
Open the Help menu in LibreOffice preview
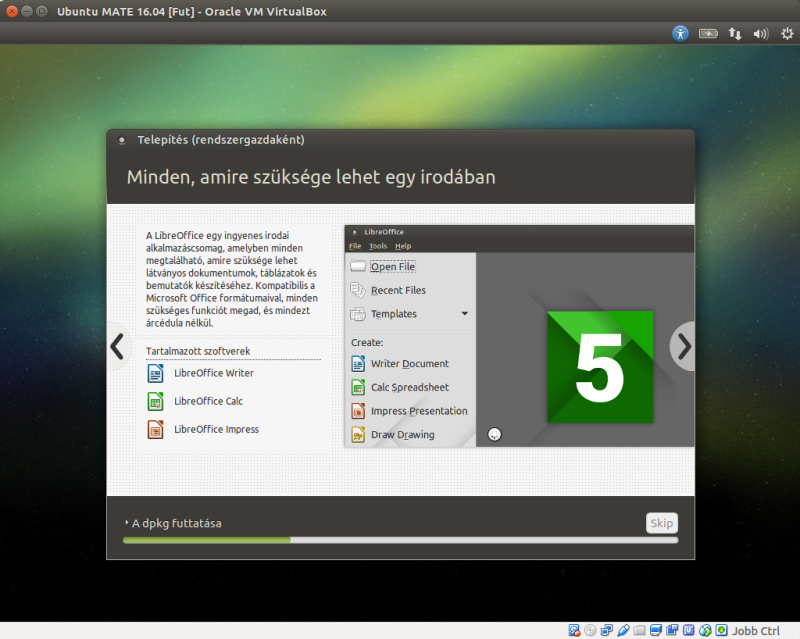[x=403, y=246]
